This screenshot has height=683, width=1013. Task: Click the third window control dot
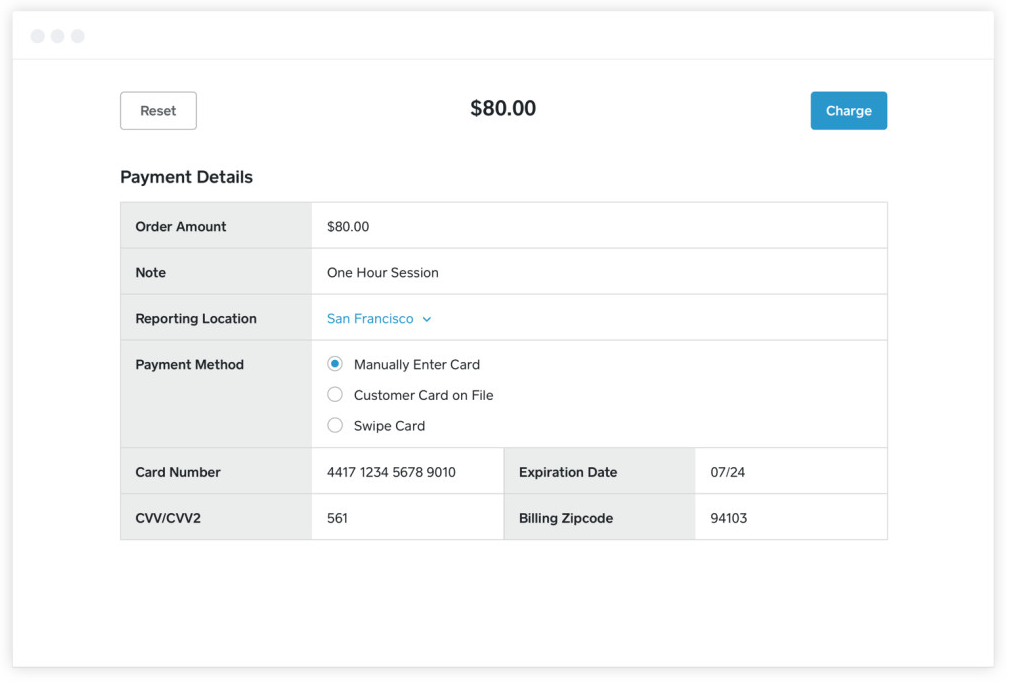click(x=78, y=36)
